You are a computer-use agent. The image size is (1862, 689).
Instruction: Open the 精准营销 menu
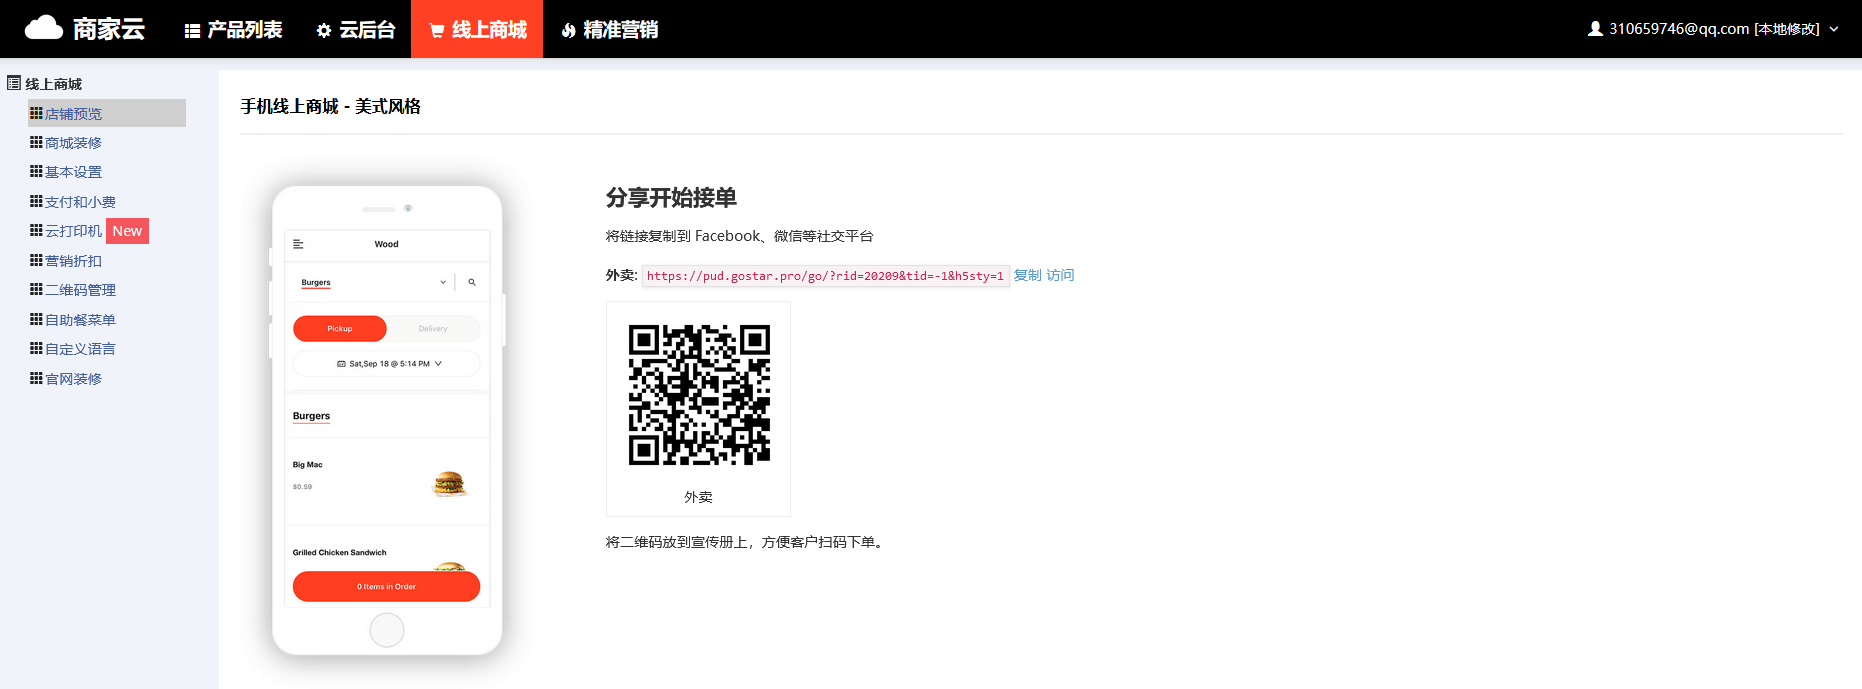tap(609, 30)
